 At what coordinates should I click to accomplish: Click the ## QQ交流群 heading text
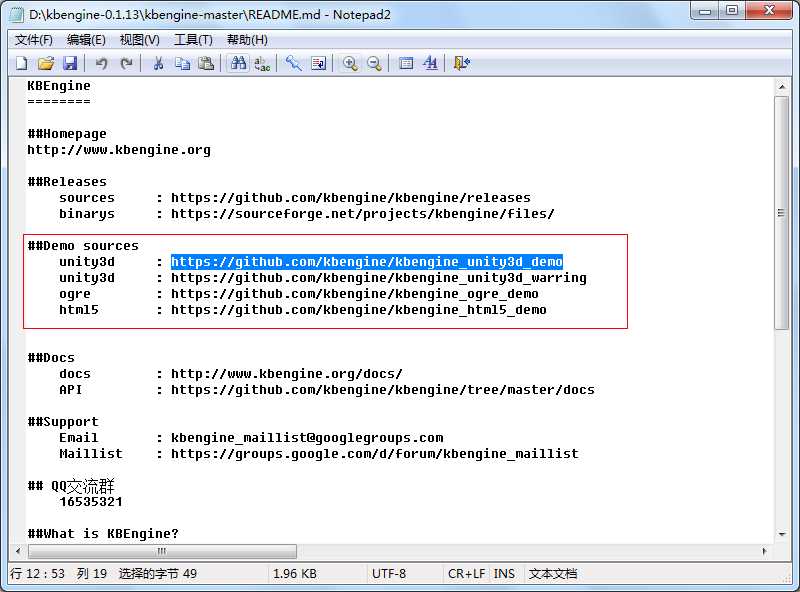click(71, 485)
